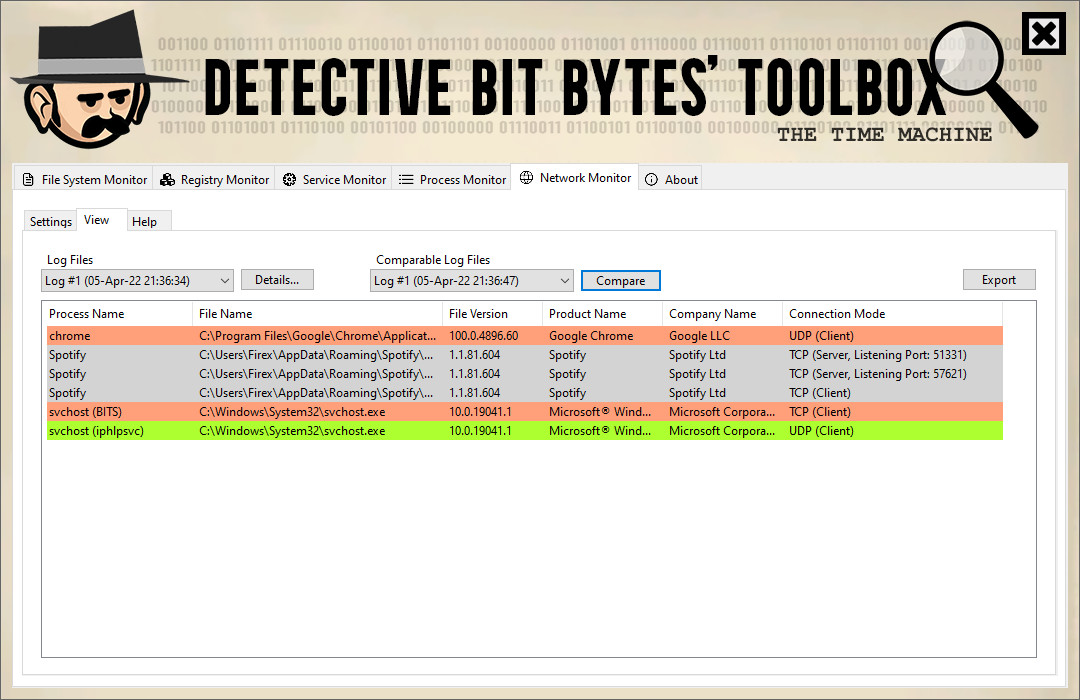Image resolution: width=1080 pixels, height=700 pixels.
Task: Click the About info icon
Action: pyautogui.click(x=651, y=180)
